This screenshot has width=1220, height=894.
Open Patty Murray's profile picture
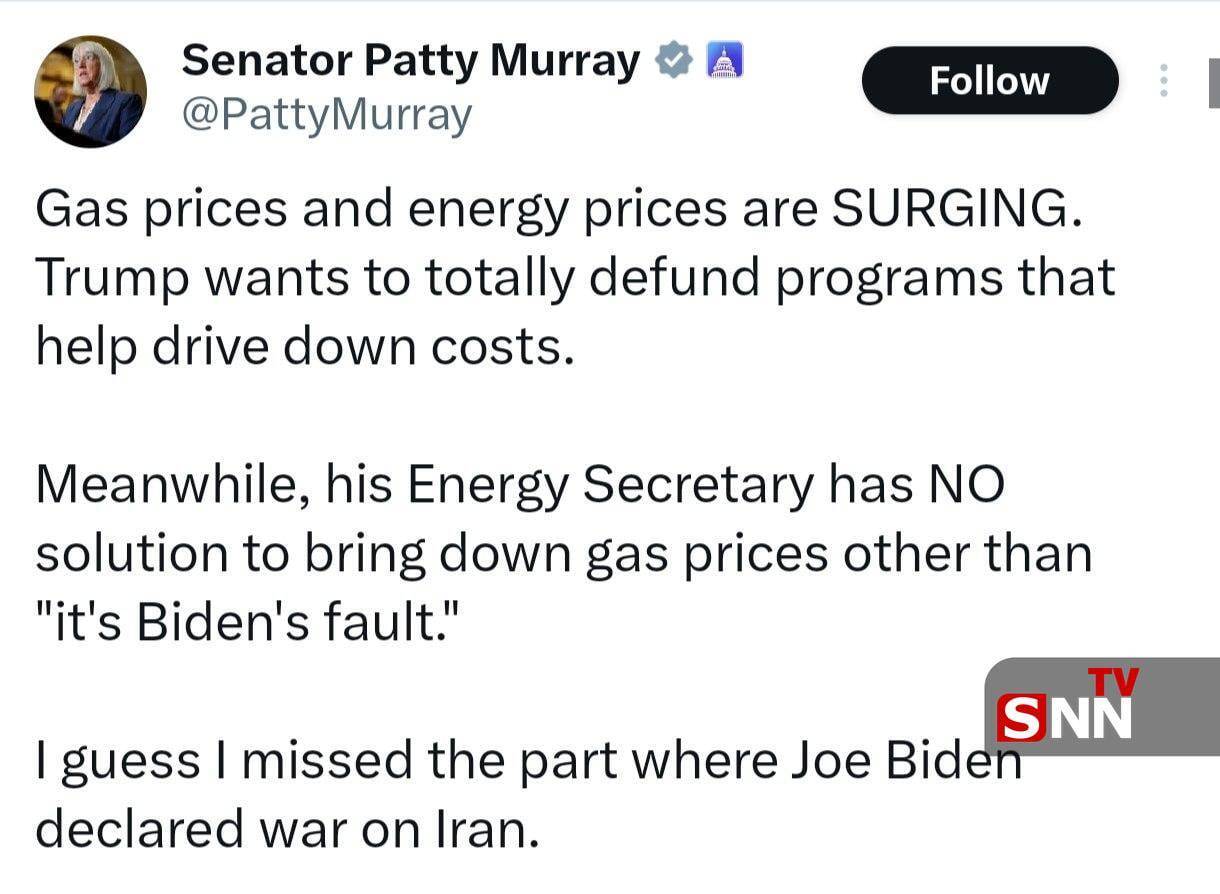(90, 92)
